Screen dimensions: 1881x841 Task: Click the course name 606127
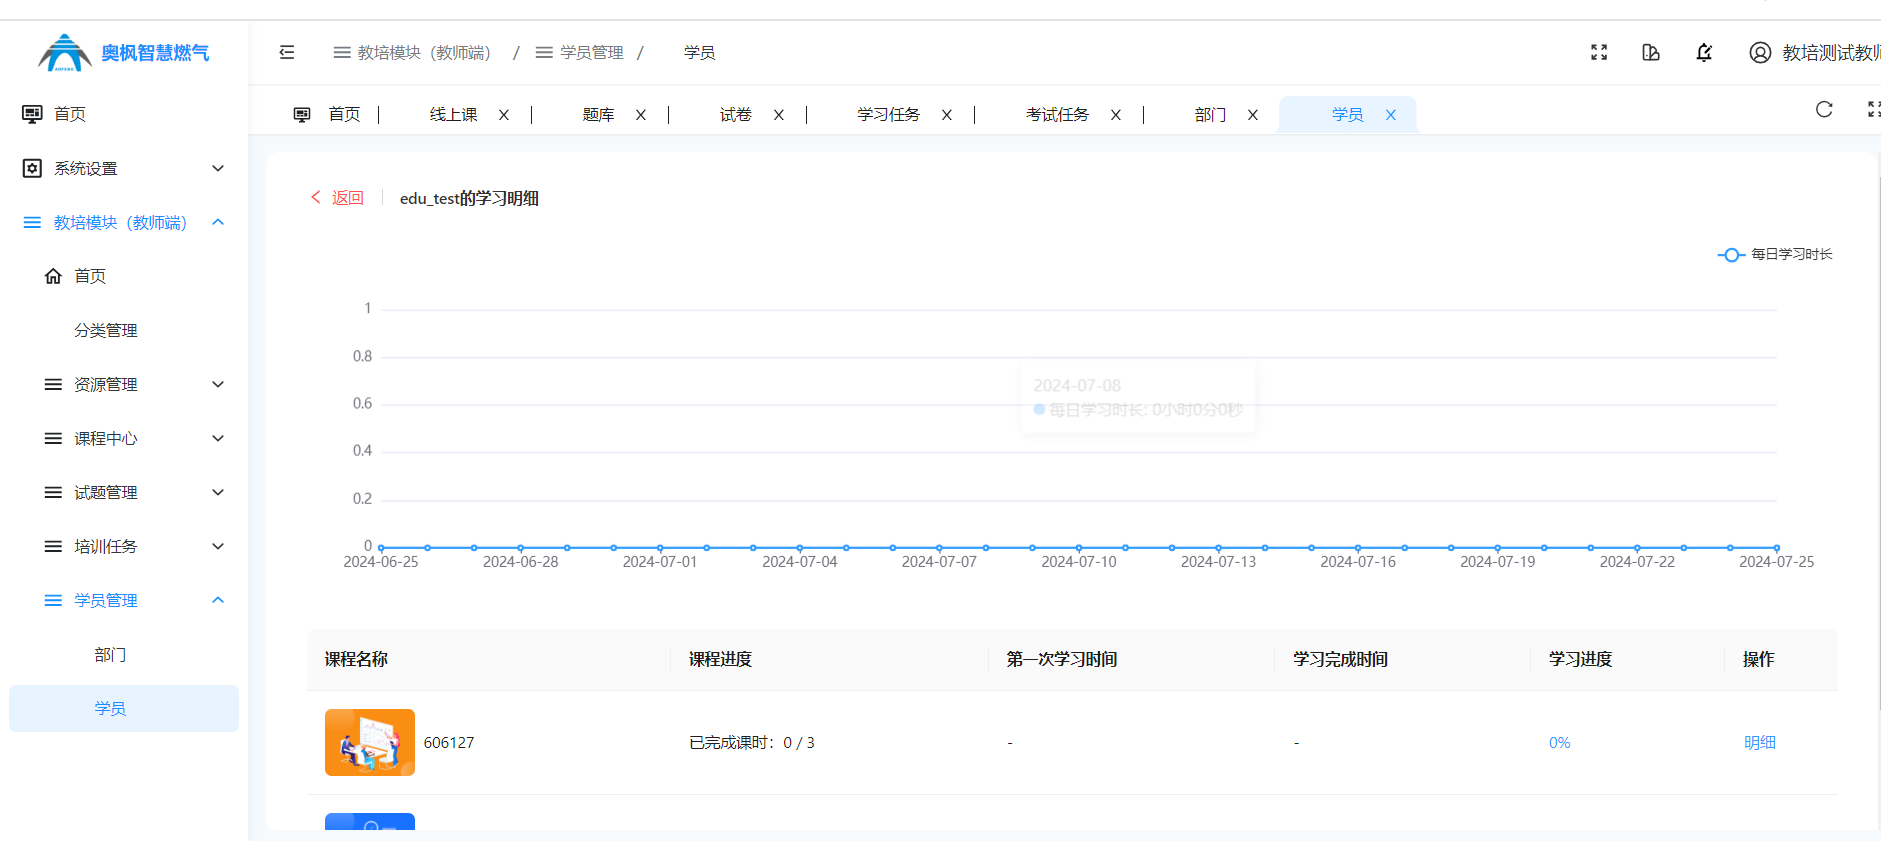coord(449,742)
